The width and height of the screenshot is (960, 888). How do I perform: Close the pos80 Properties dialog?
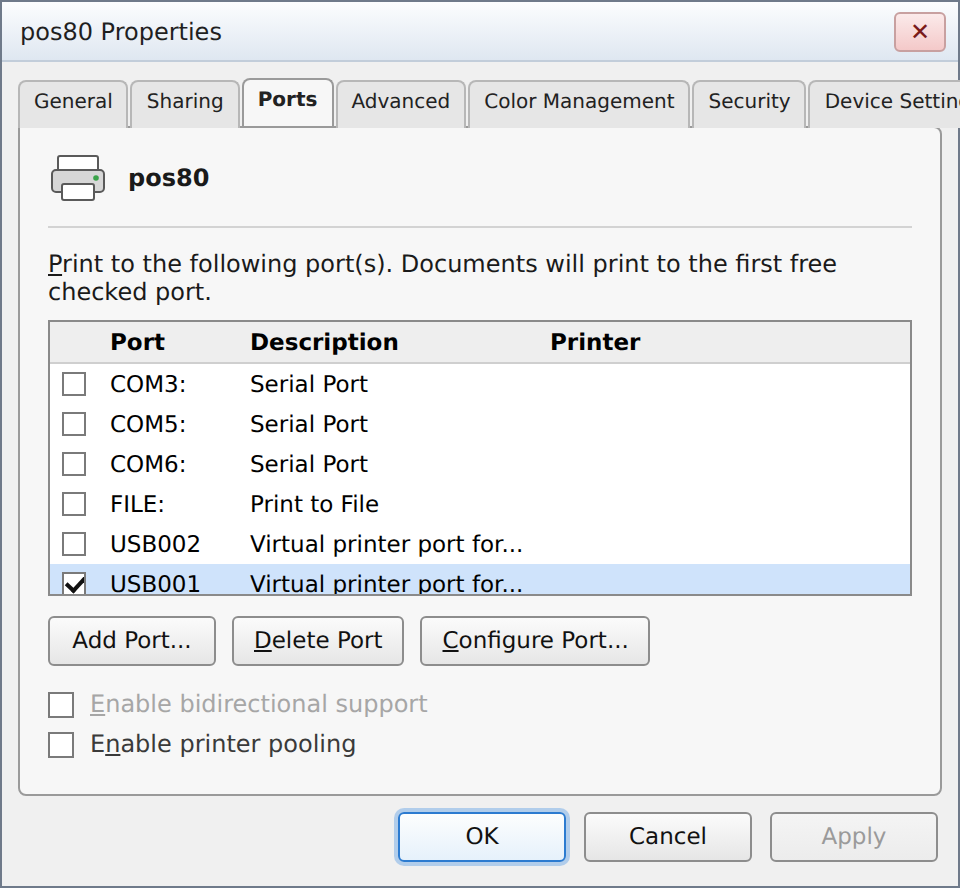[x=920, y=32]
